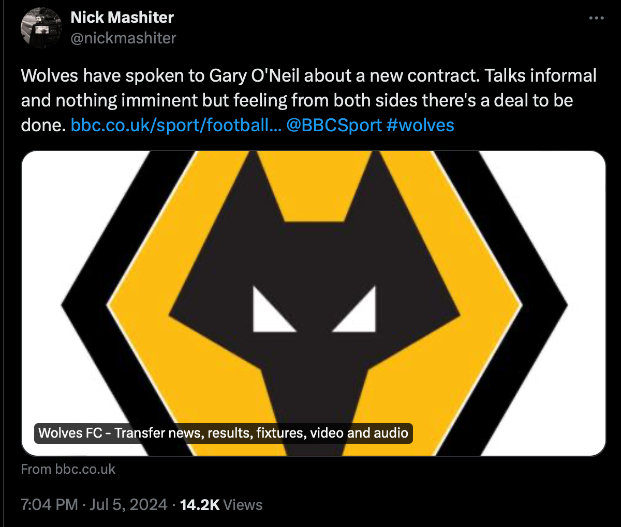Select the tweet text about Gary O'Neil
This screenshot has width=621, height=527.
pyautogui.click(x=300, y=100)
